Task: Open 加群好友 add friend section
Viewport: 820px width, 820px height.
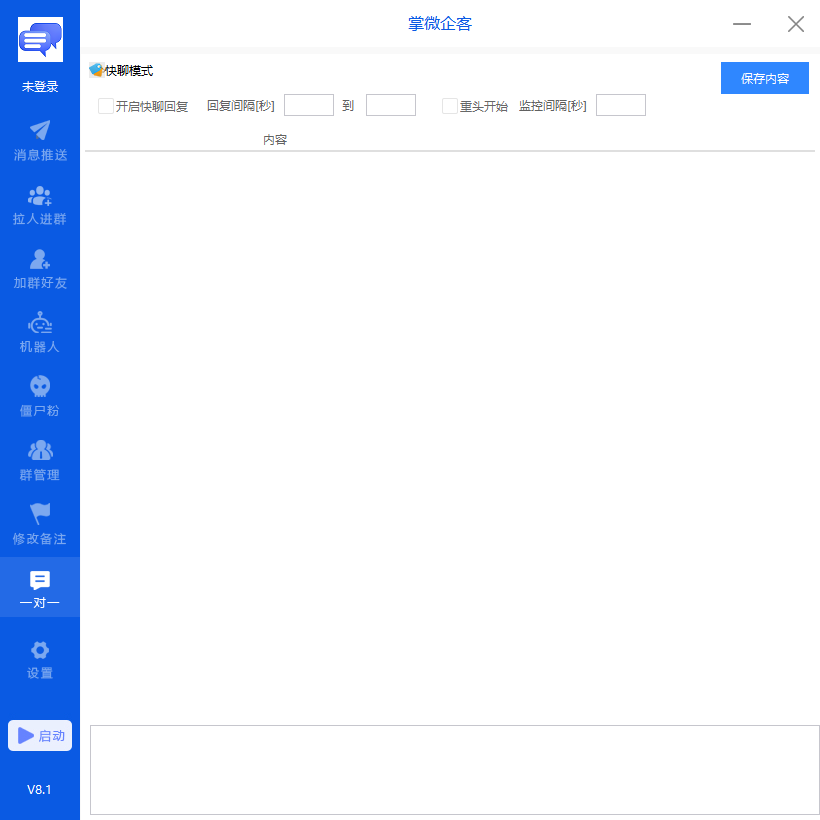Action: click(x=40, y=269)
